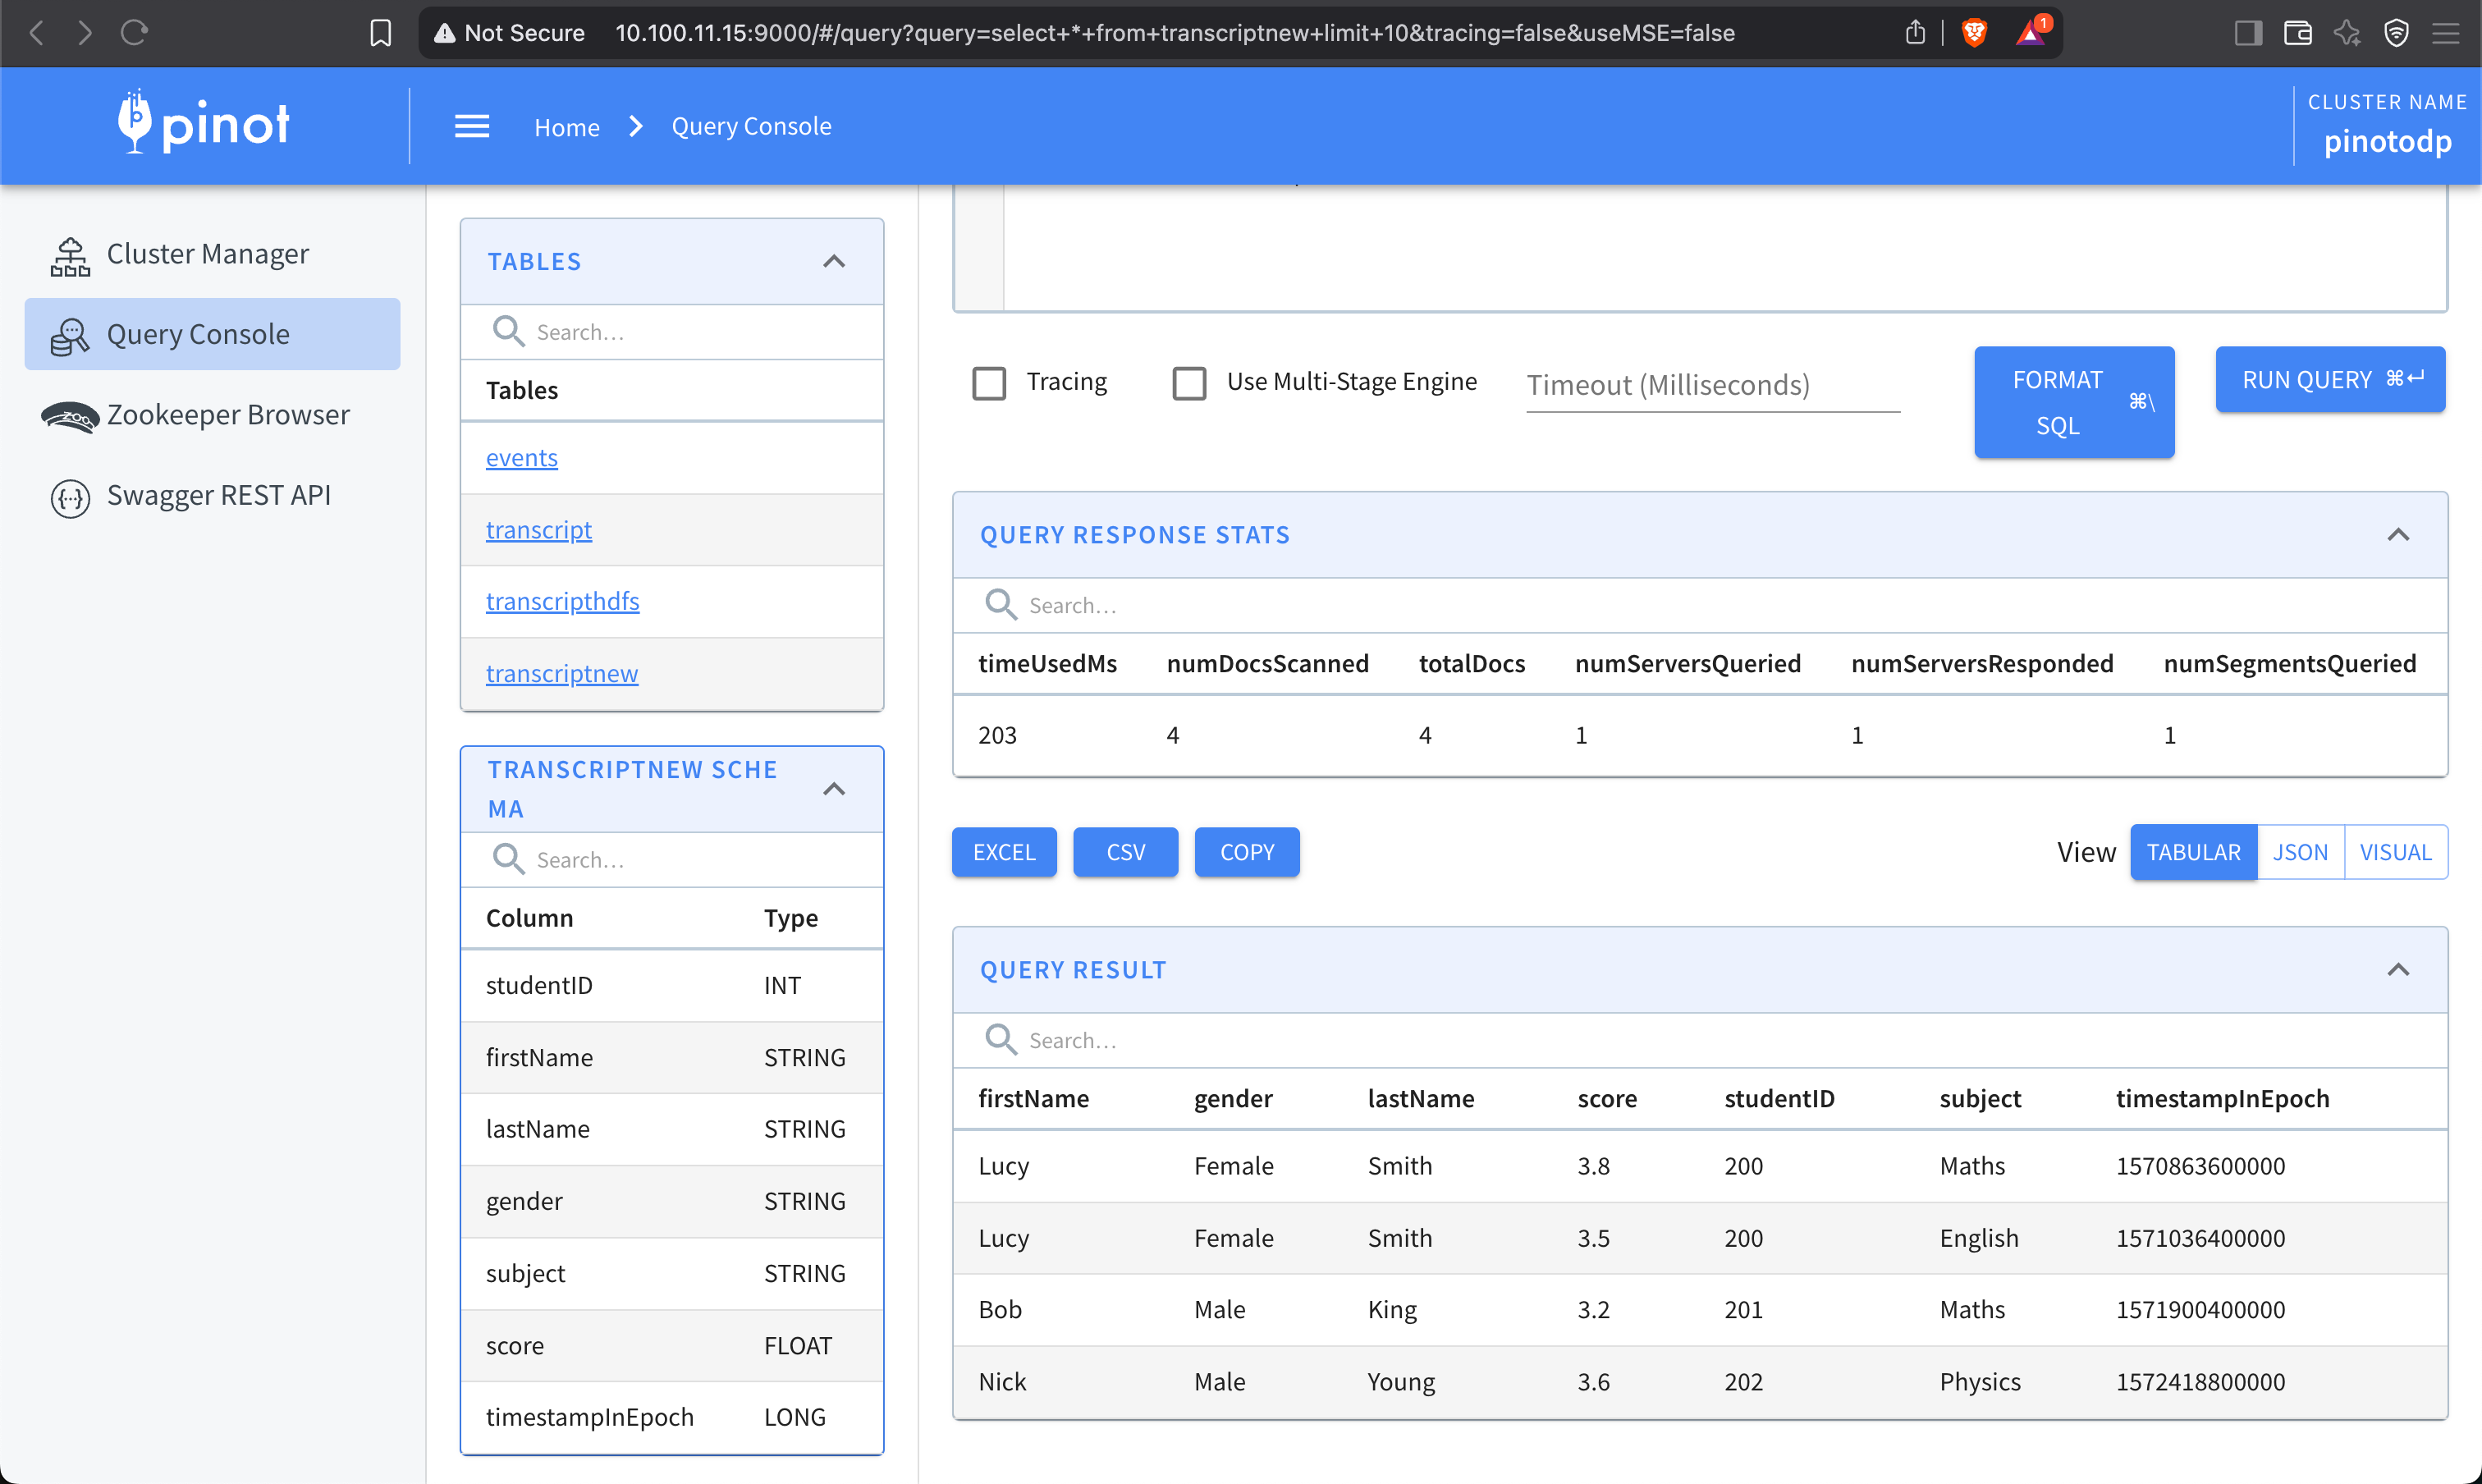Toggle the hamburger sidebar menu icon
The height and width of the screenshot is (1484, 2482).
click(472, 127)
